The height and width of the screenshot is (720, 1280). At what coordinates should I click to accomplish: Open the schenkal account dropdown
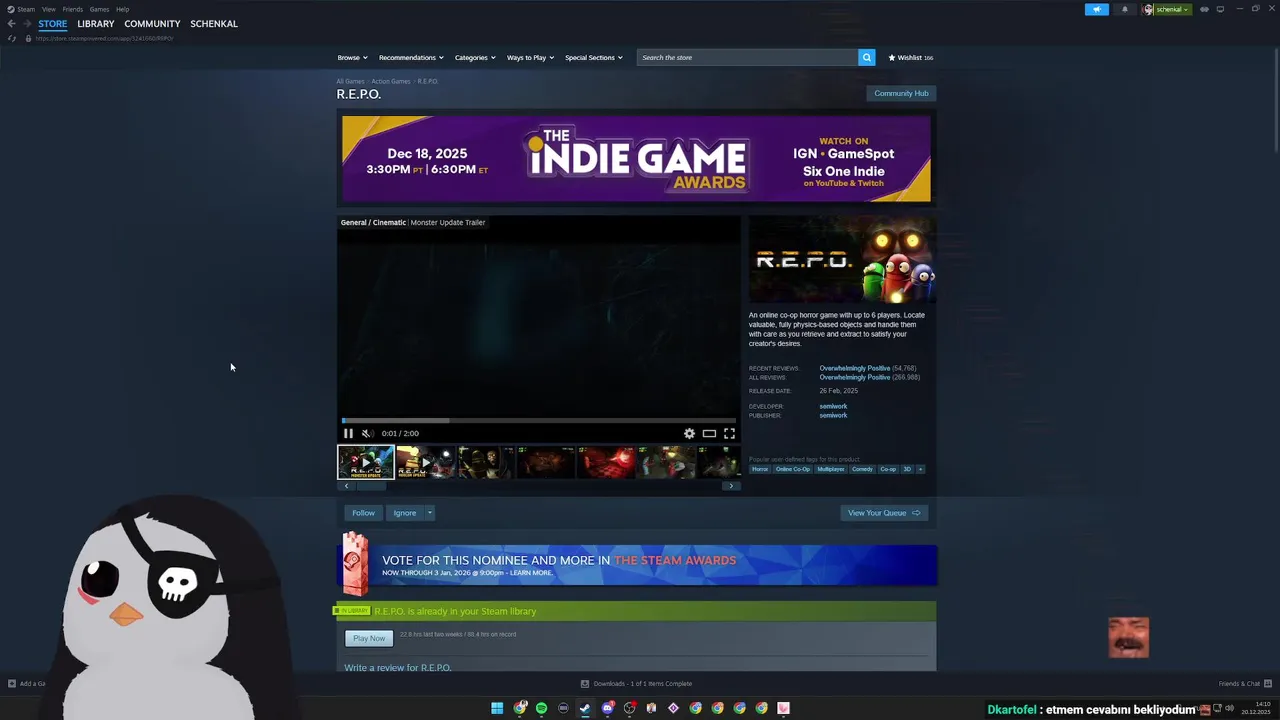coord(1168,9)
